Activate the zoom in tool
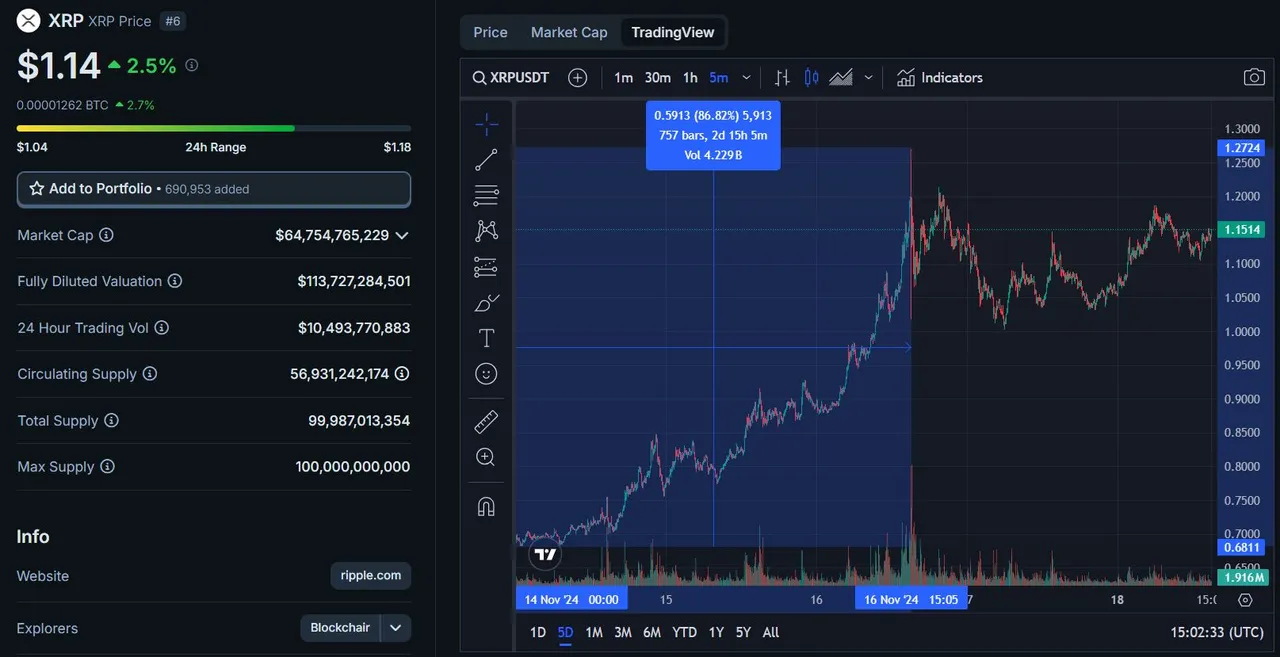This screenshot has height=657, width=1280. coord(486,457)
